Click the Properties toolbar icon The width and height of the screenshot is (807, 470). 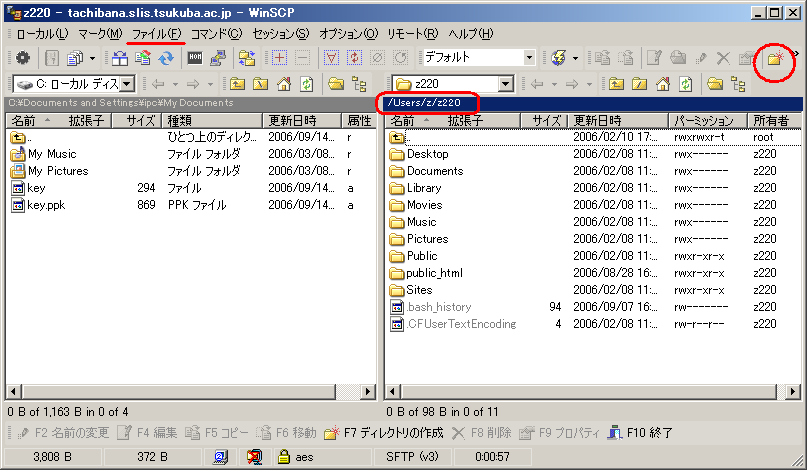(x=746, y=58)
